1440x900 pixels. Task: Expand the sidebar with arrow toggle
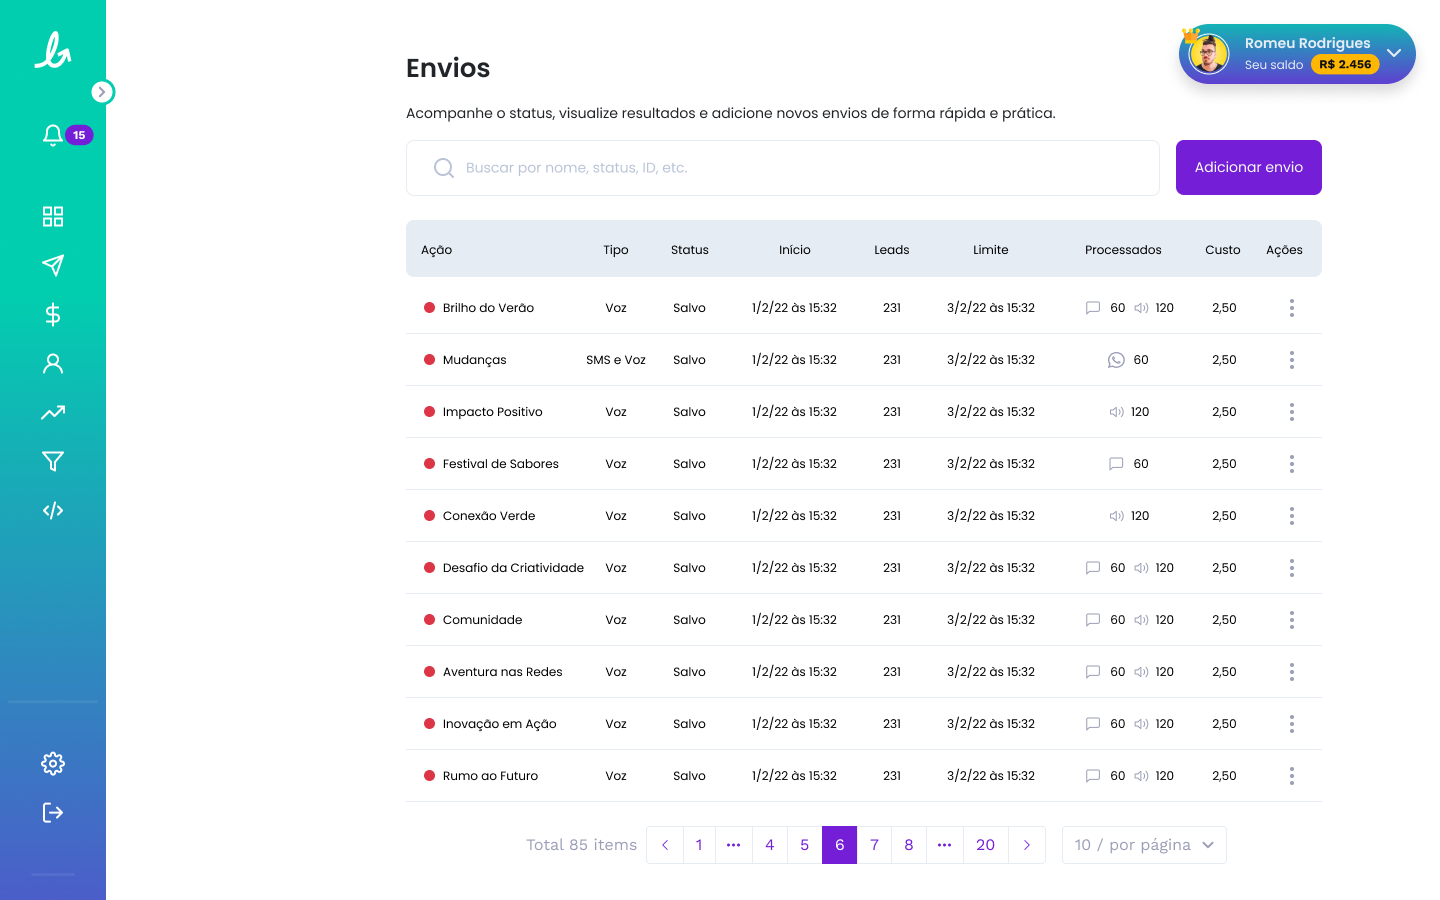pos(102,92)
